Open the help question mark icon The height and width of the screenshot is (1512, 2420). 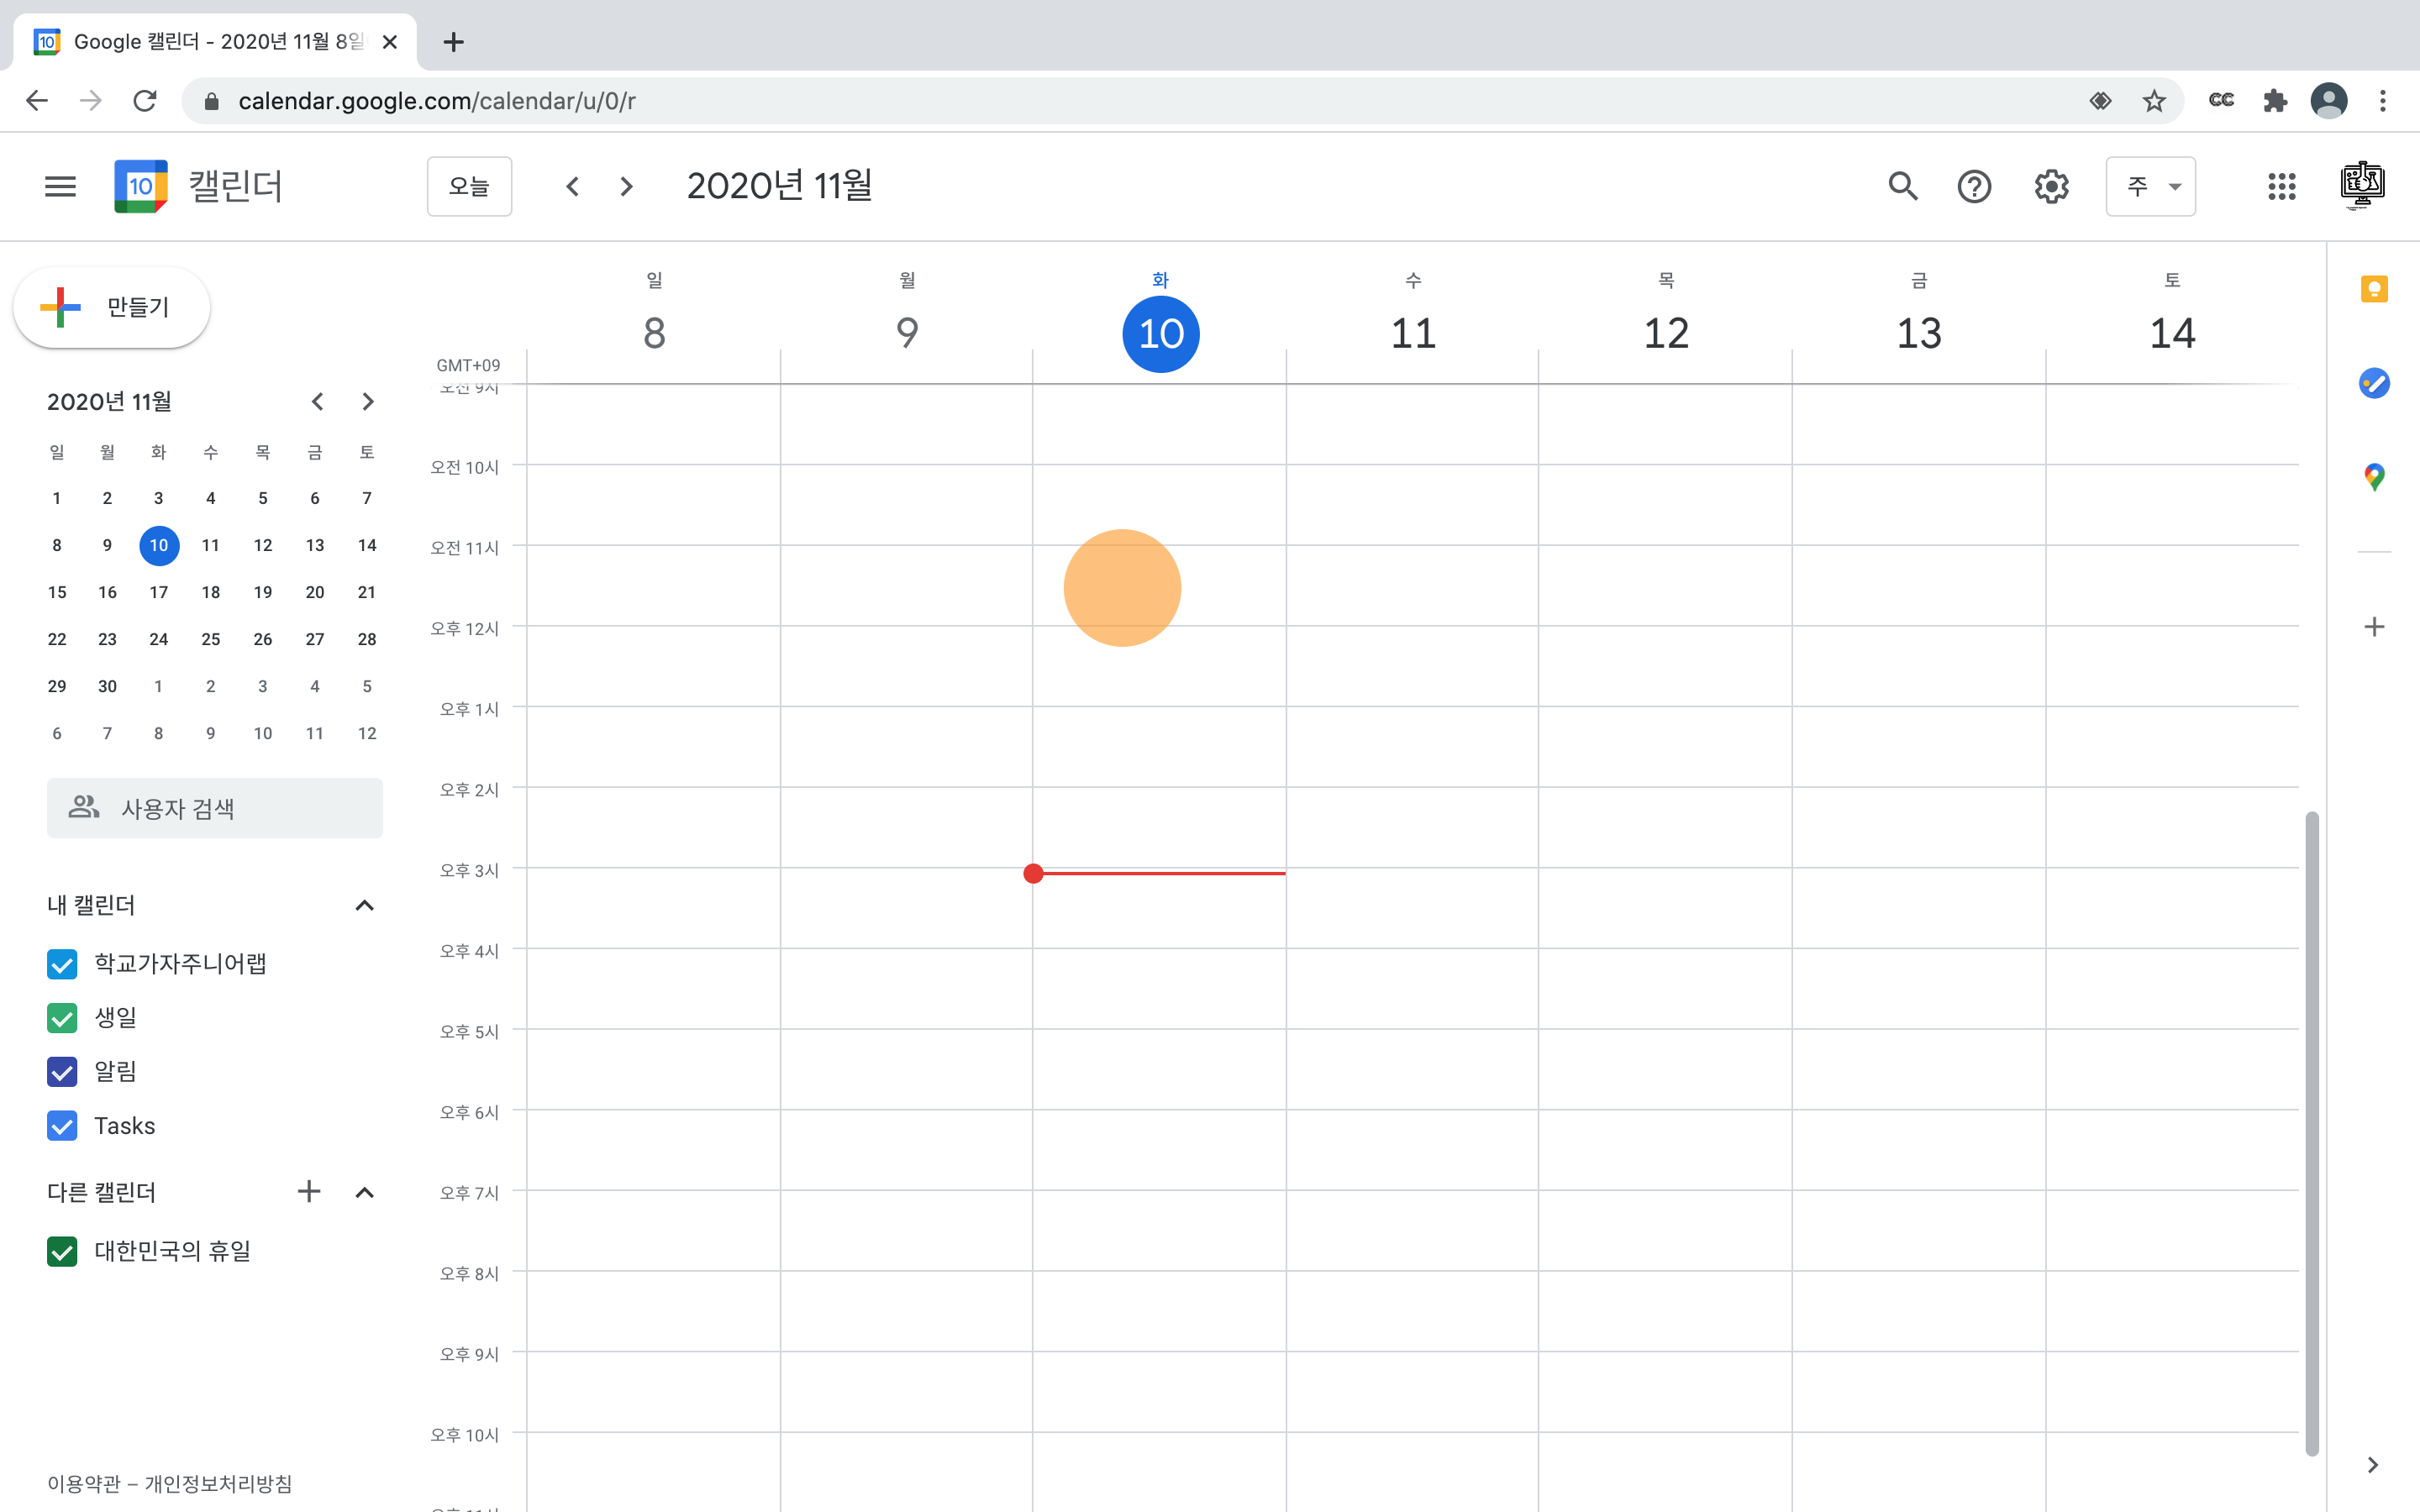[1974, 186]
